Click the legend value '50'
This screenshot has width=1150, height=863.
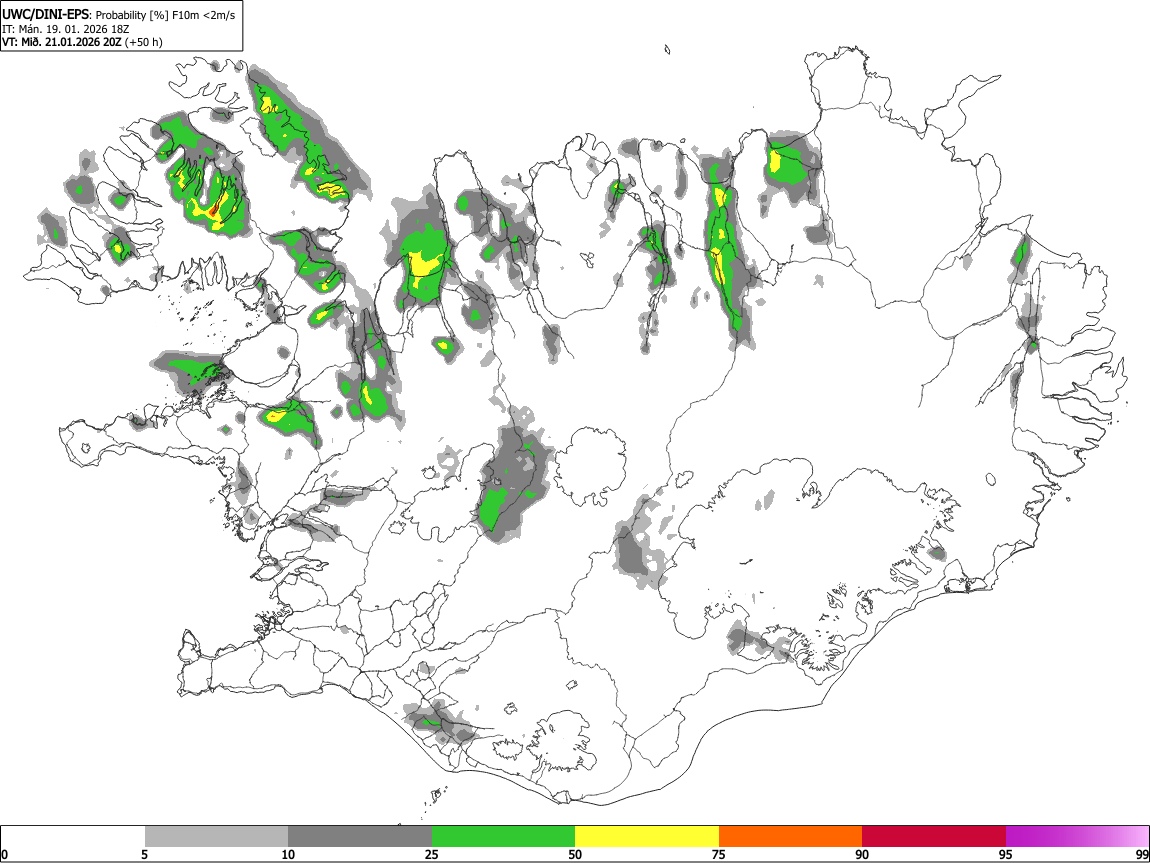[x=575, y=854]
